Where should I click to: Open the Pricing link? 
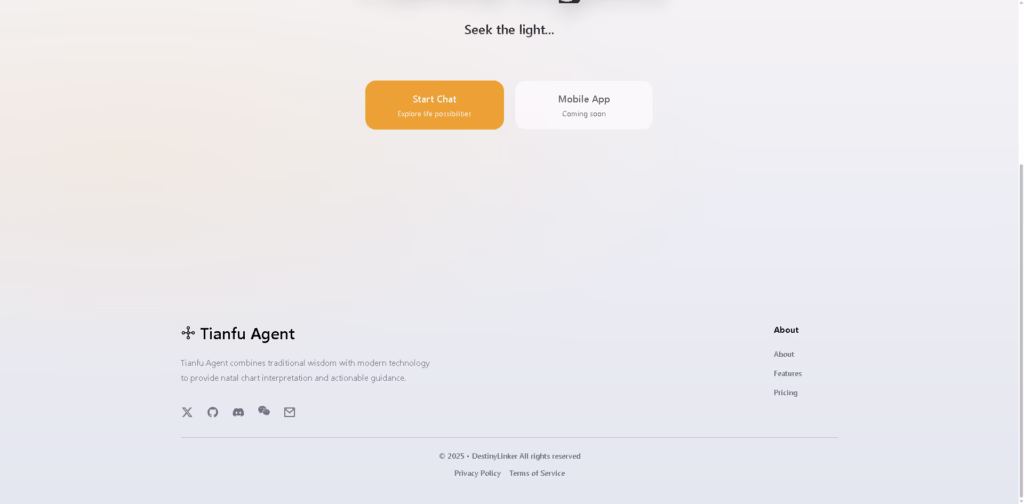pos(786,392)
